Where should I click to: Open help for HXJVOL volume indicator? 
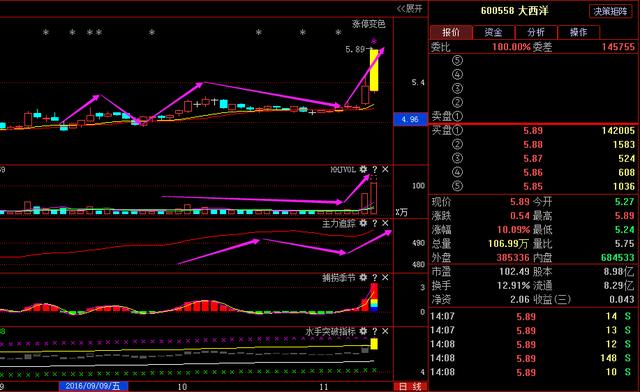point(375,169)
